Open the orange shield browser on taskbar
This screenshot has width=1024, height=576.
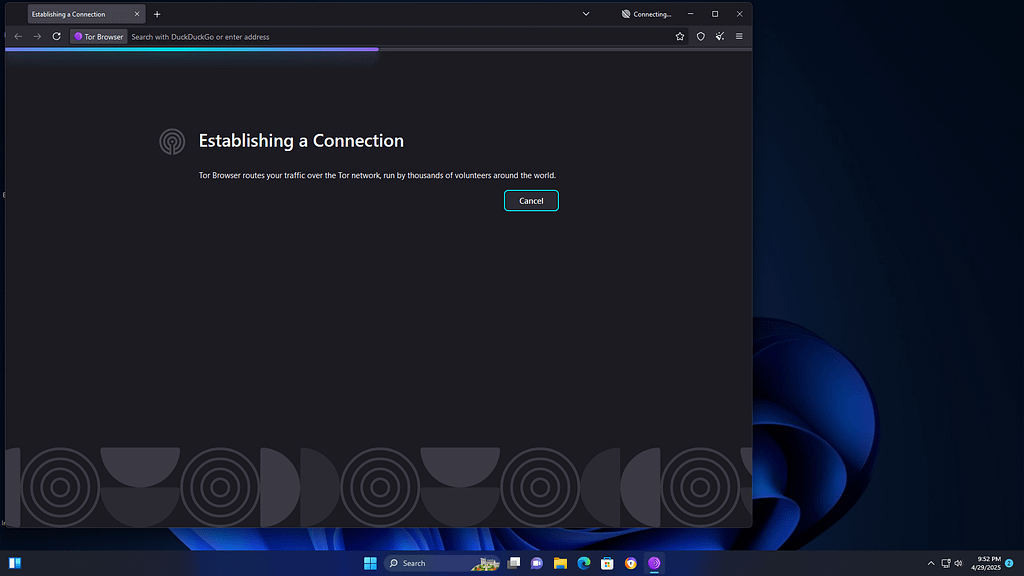[631, 563]
